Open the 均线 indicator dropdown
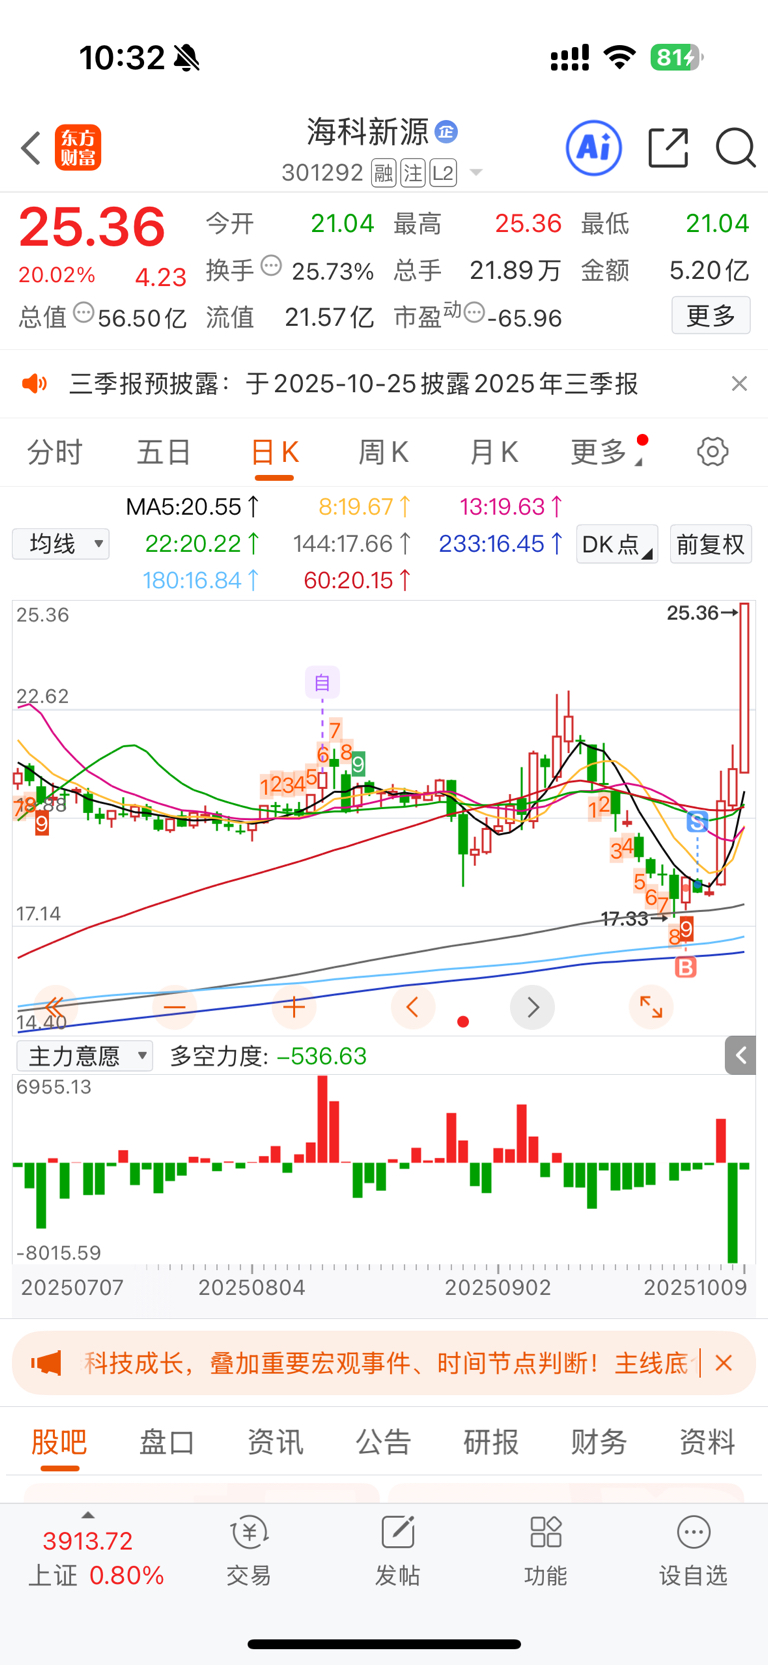The height and width of the screenshot is (1665, 769). tap(61, 544)
